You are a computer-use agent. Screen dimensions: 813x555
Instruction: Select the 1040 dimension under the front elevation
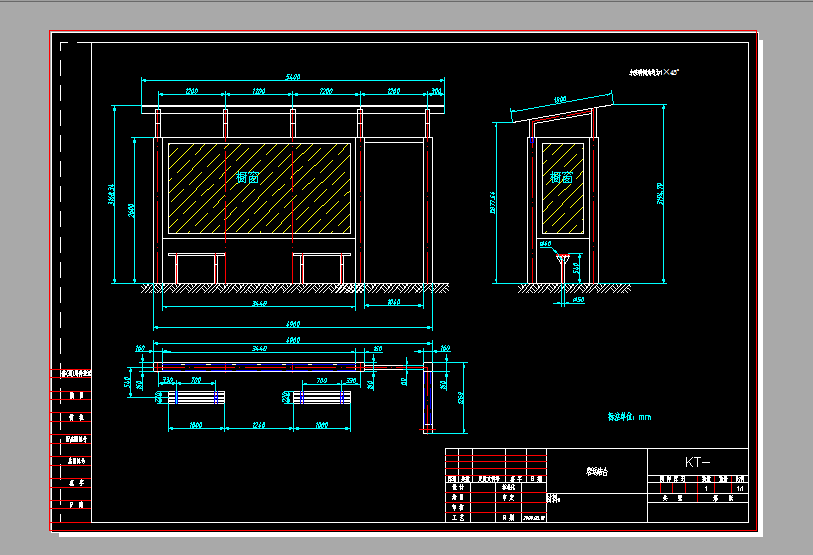393,302
